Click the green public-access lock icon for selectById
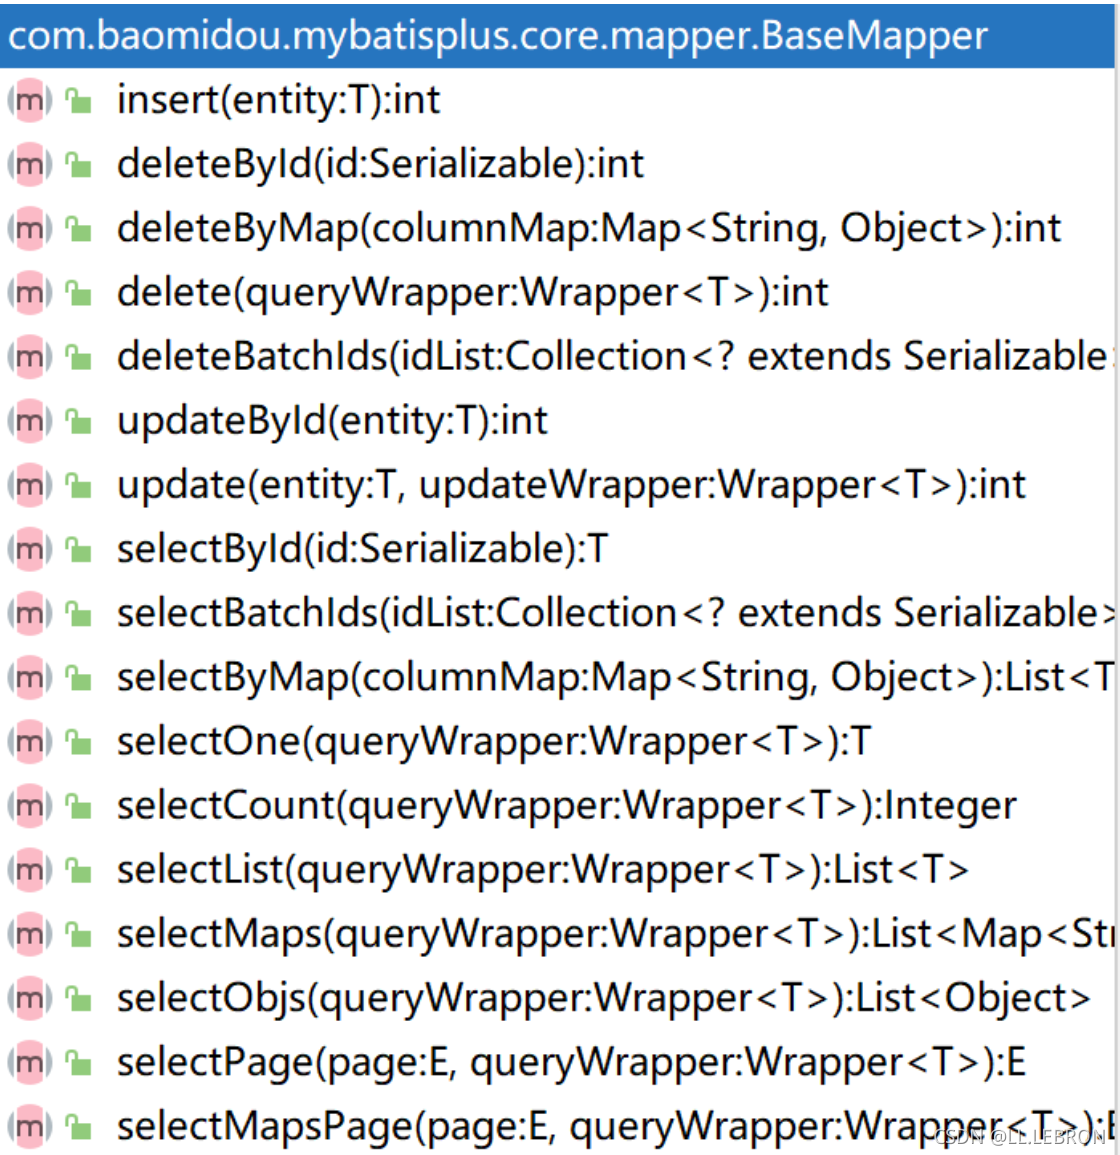This screenshot has height=1155, width=1120. click(78, 550)
